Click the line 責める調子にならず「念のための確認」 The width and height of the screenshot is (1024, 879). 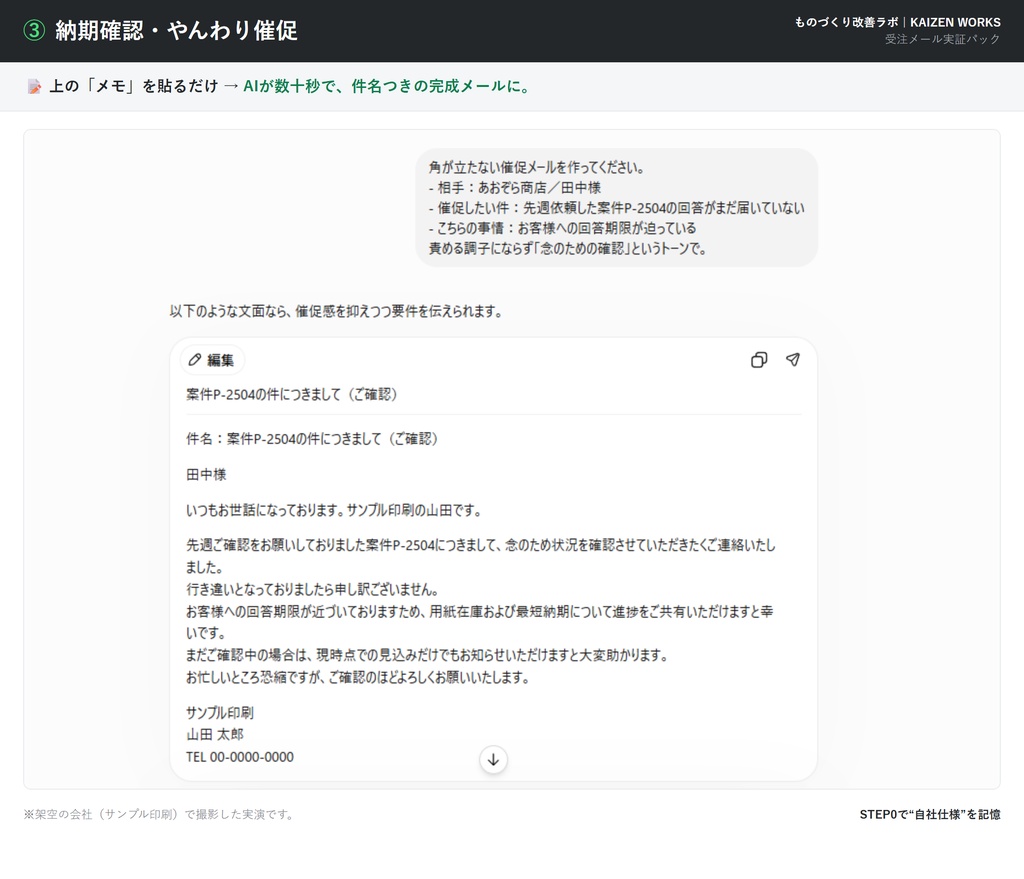tap(567, 249)
